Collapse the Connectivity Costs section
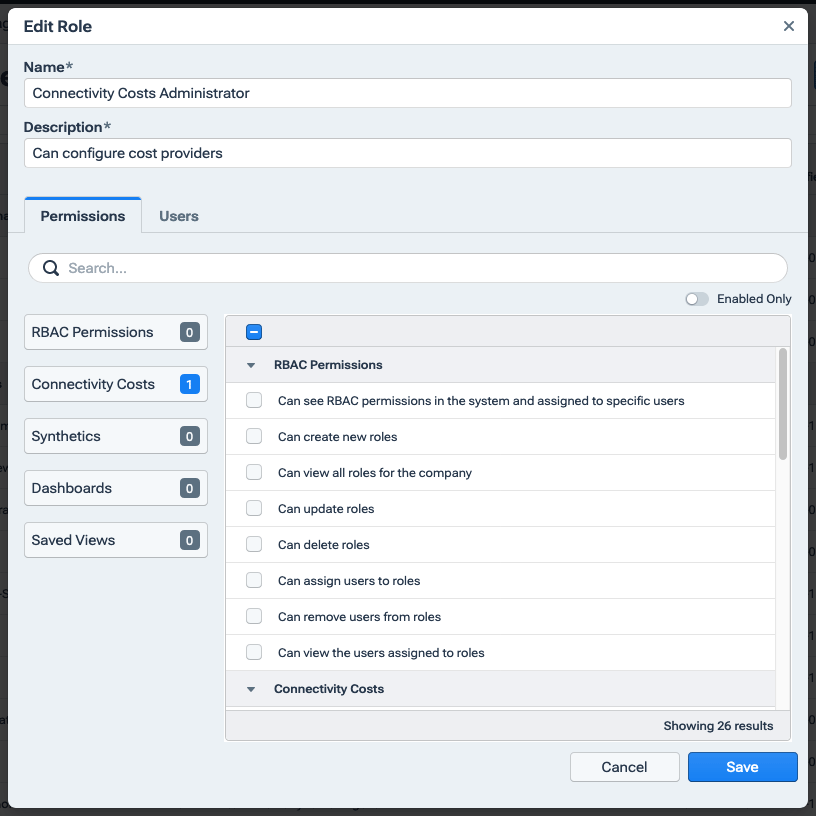The height and width of the screenshot is (816, 816). [x=250, y=688]
